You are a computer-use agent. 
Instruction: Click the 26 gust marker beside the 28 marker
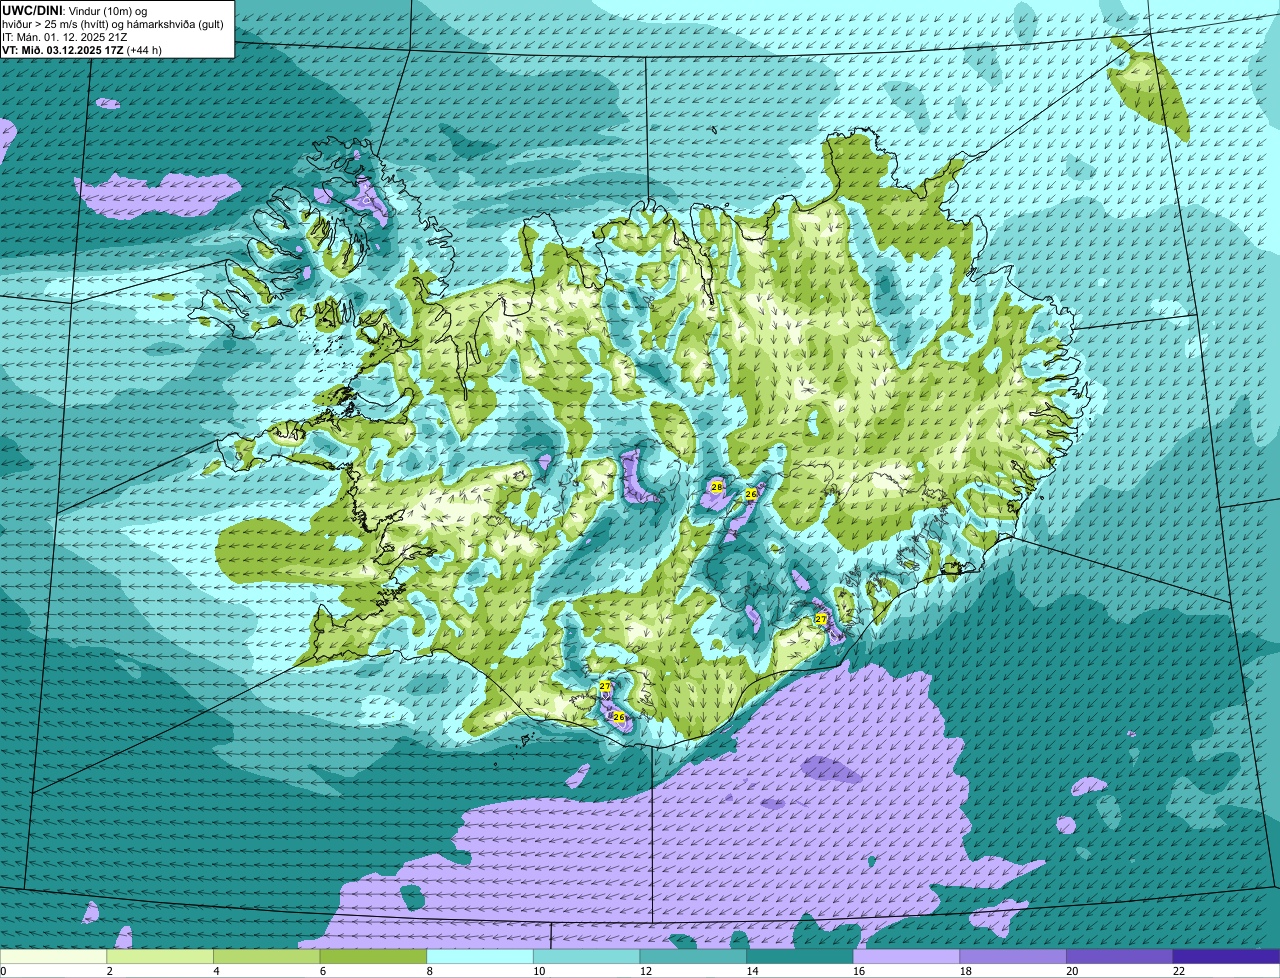(751, 494)
